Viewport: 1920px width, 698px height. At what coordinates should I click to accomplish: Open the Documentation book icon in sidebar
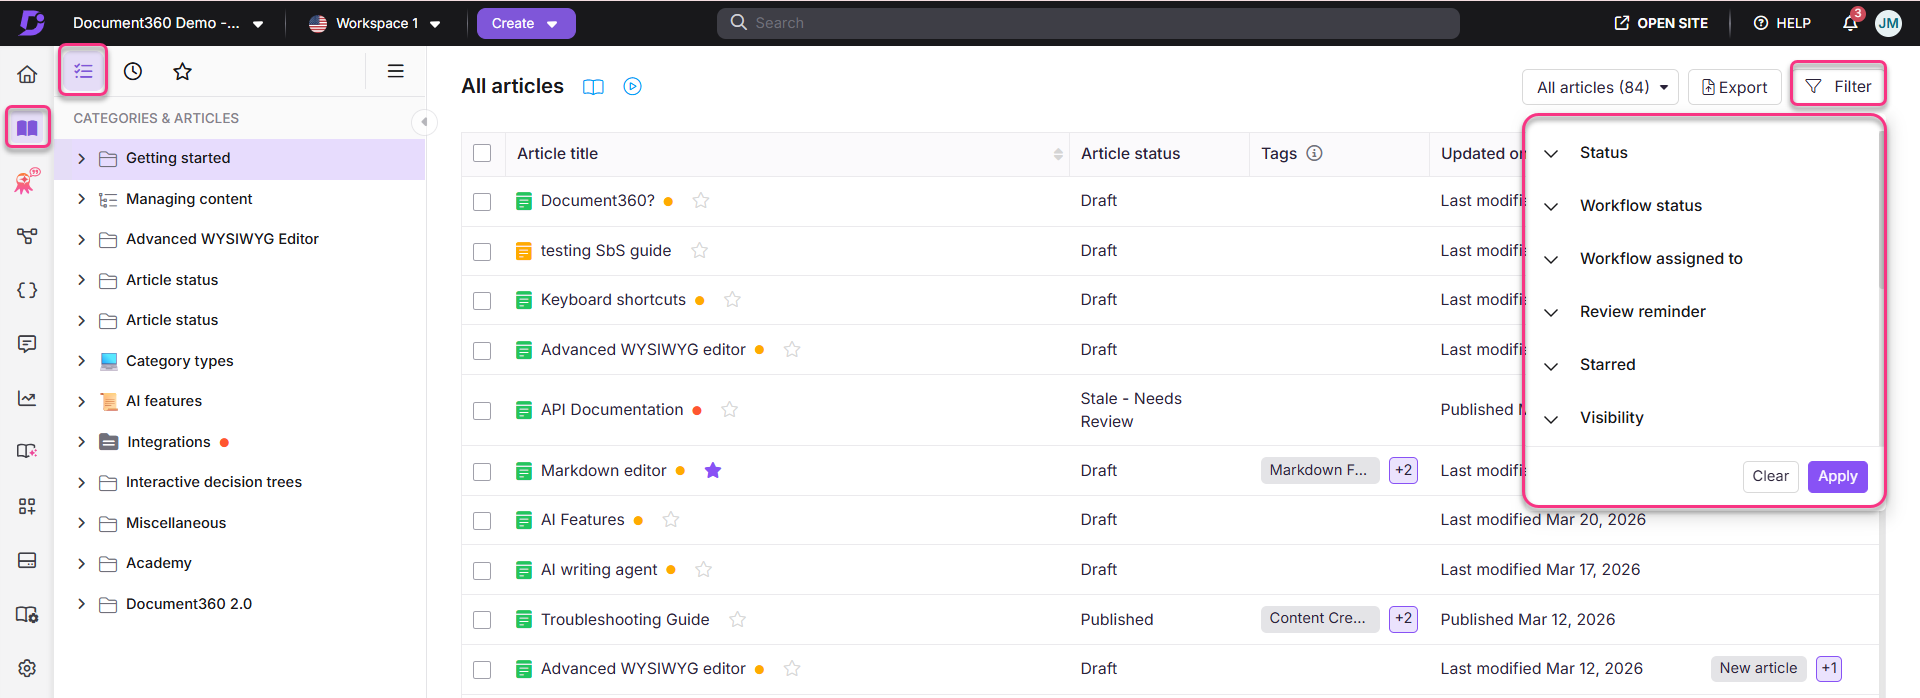coord(27,128)
